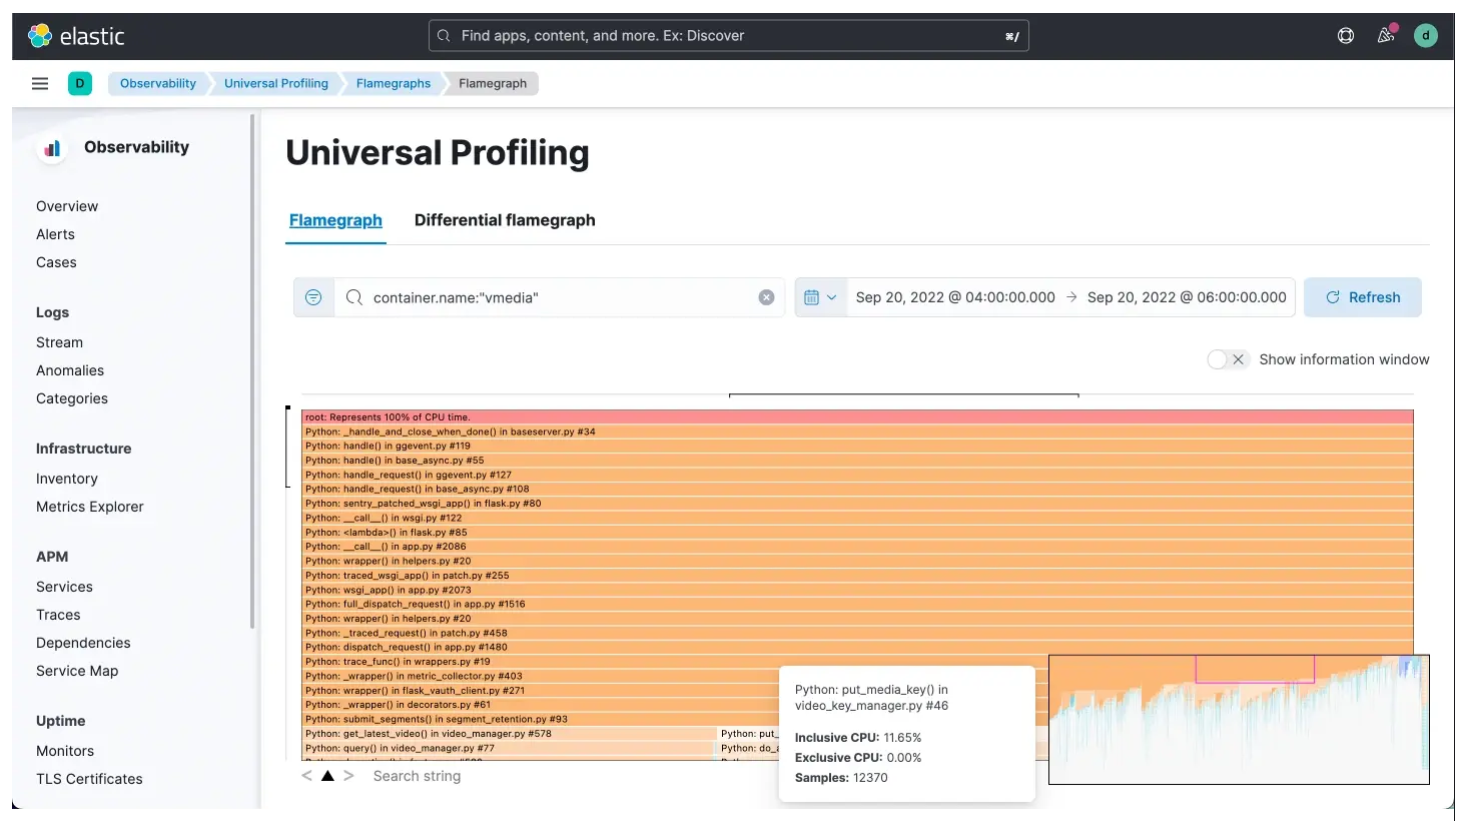Screen dimensions: 1467x821
Task: Open the hamburger navigation menu
Action: (40, 84)
